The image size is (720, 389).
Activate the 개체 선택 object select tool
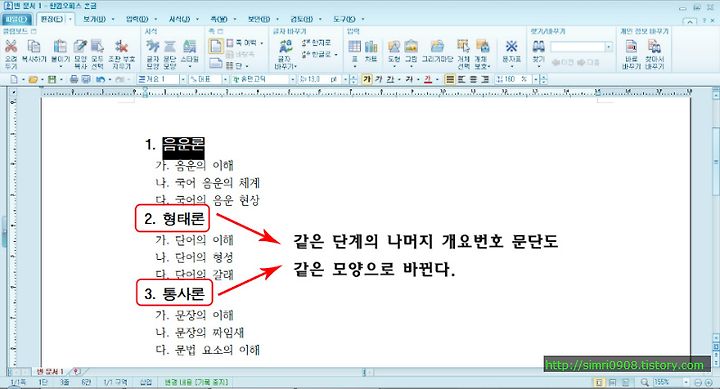pyautogui.click(x=463, y=46)
